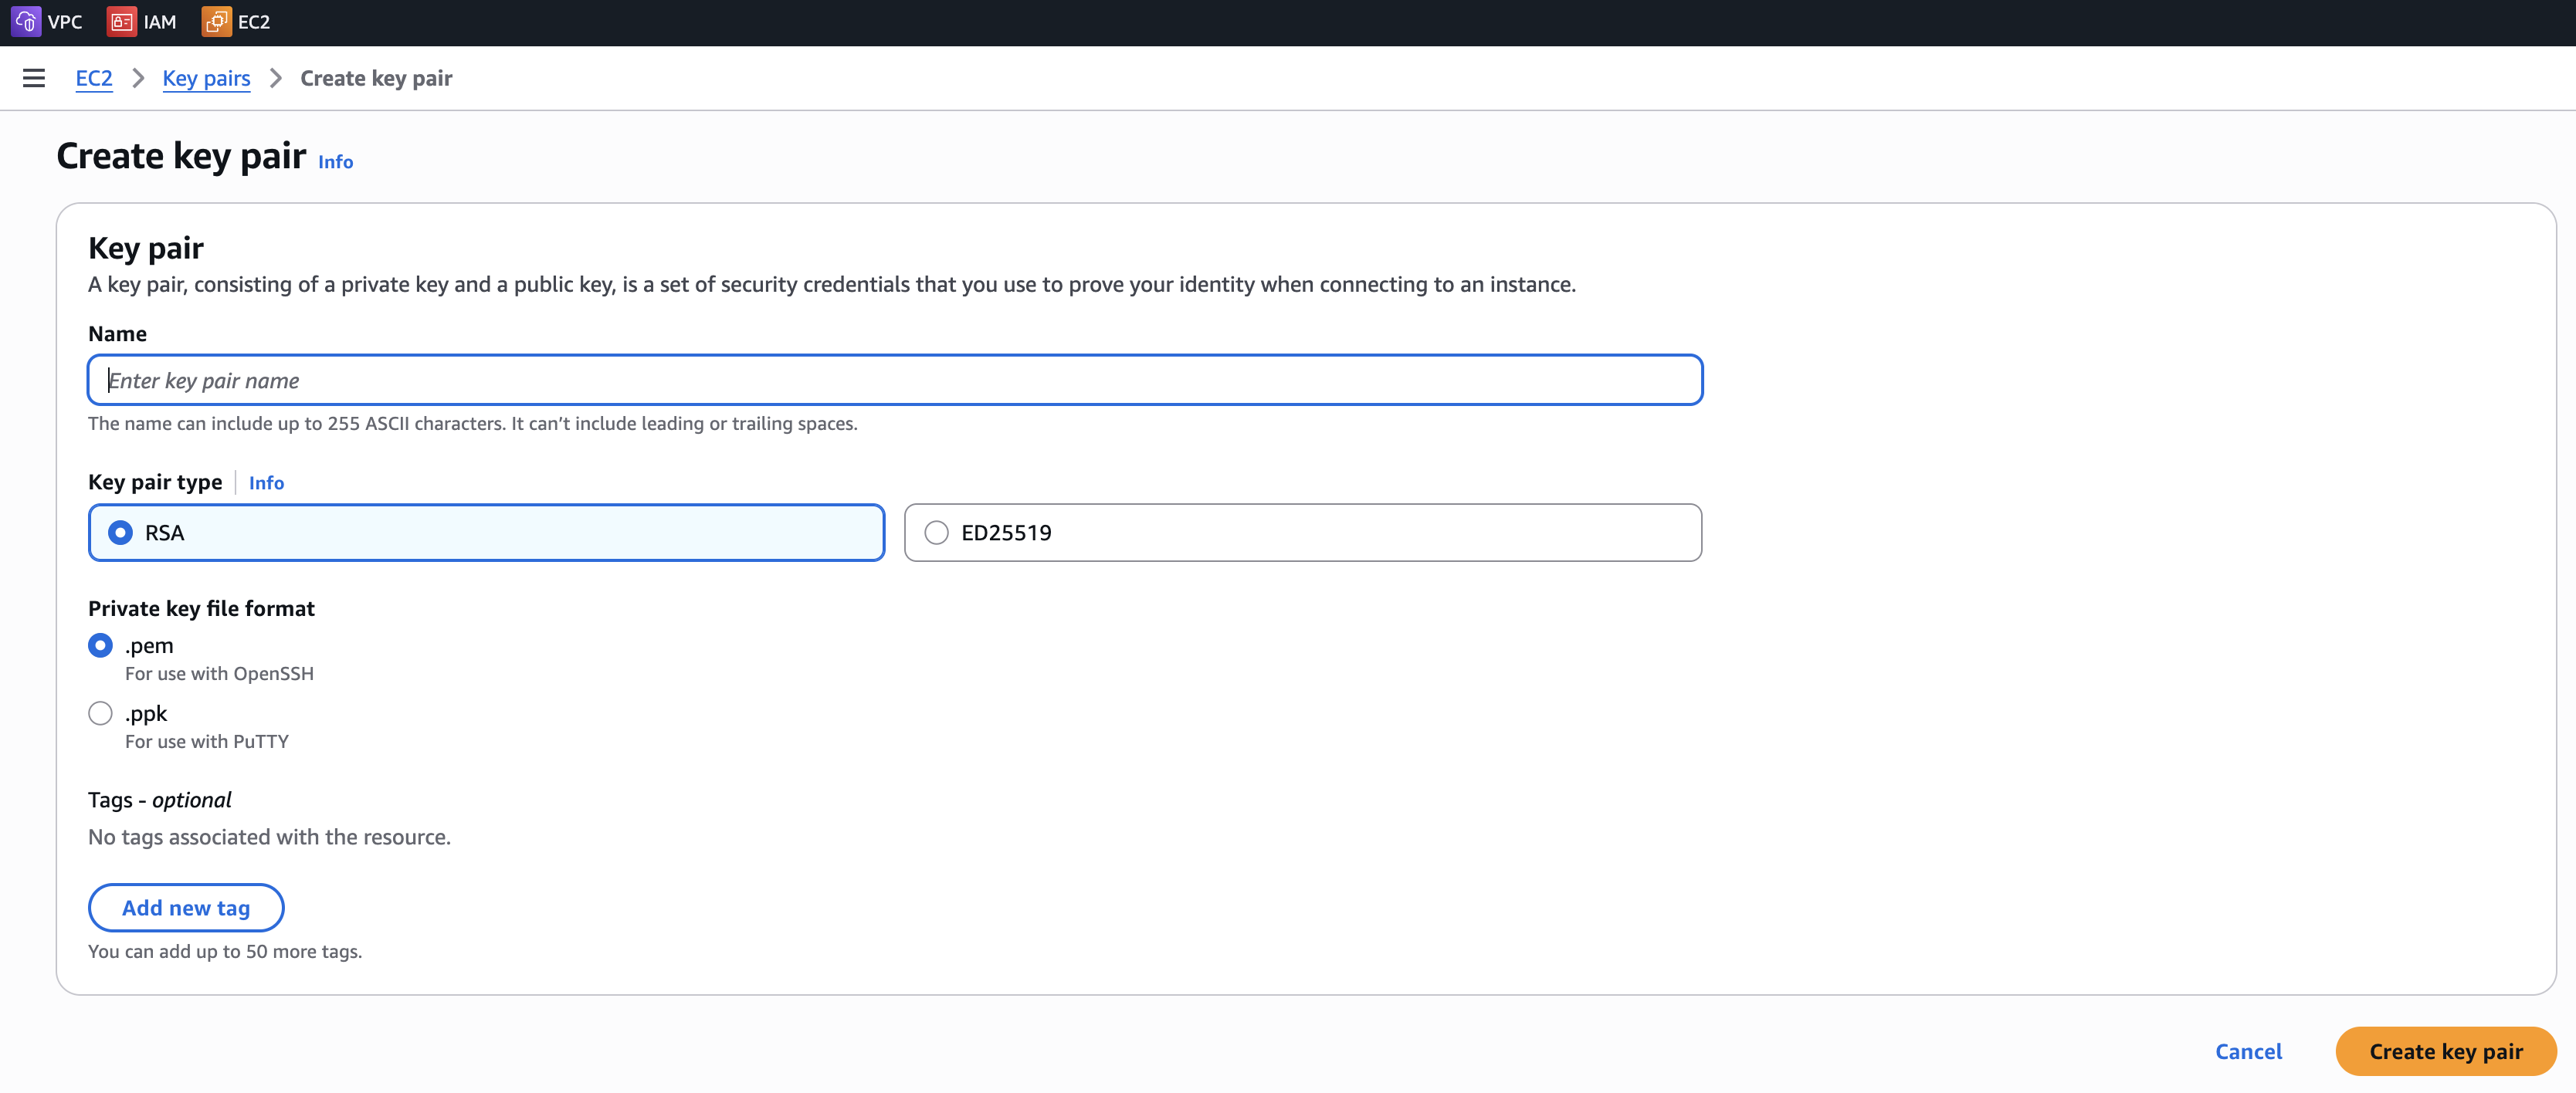Open the IAM service shortcut icon

point(122,21)
